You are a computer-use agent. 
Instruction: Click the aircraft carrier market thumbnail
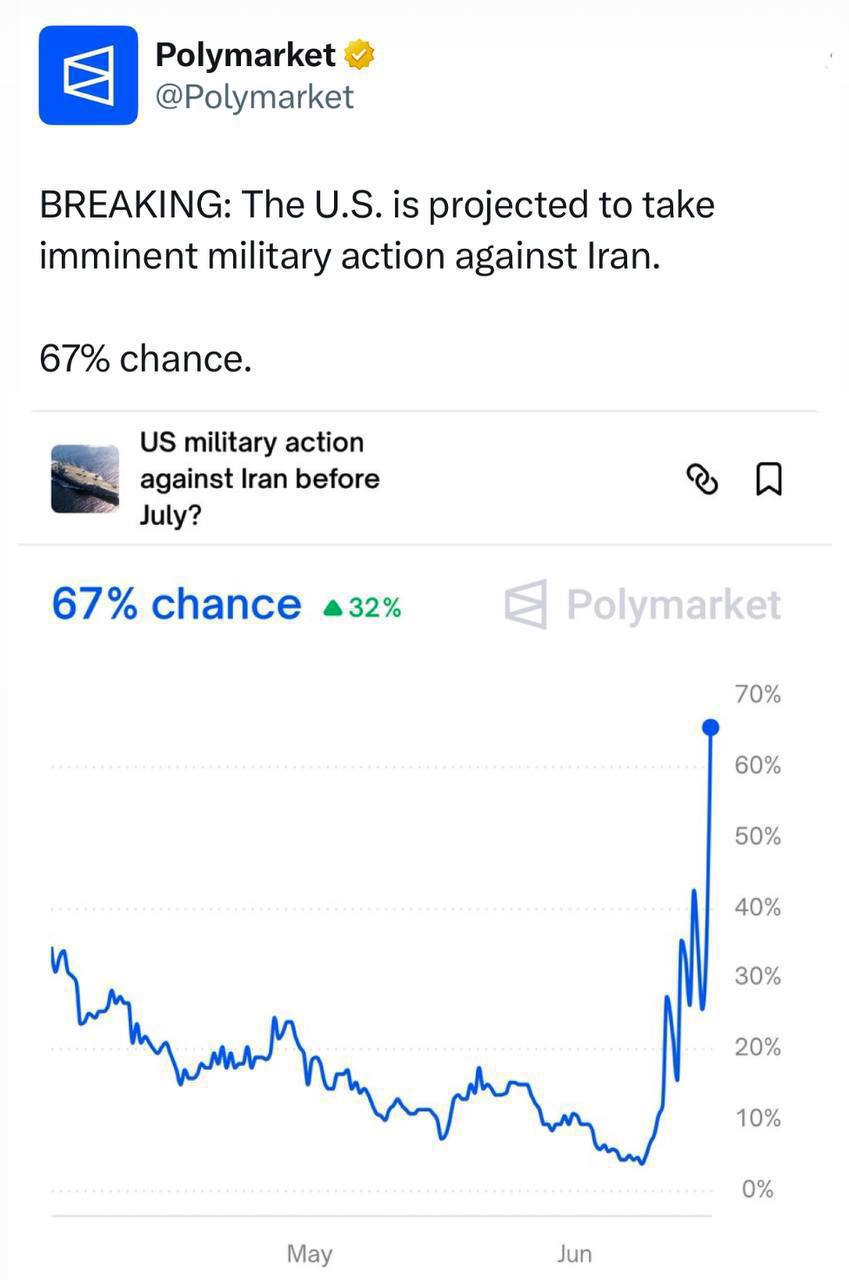point(85,479)
